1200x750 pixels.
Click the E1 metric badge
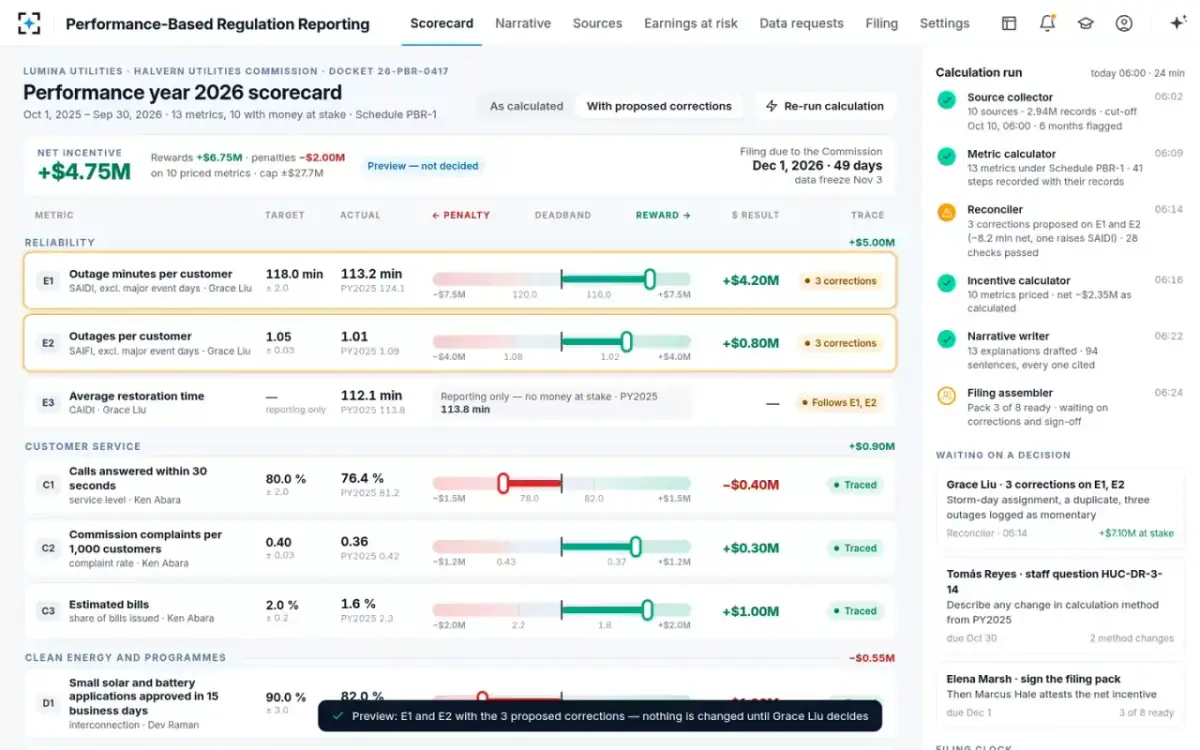click(48, 281)
